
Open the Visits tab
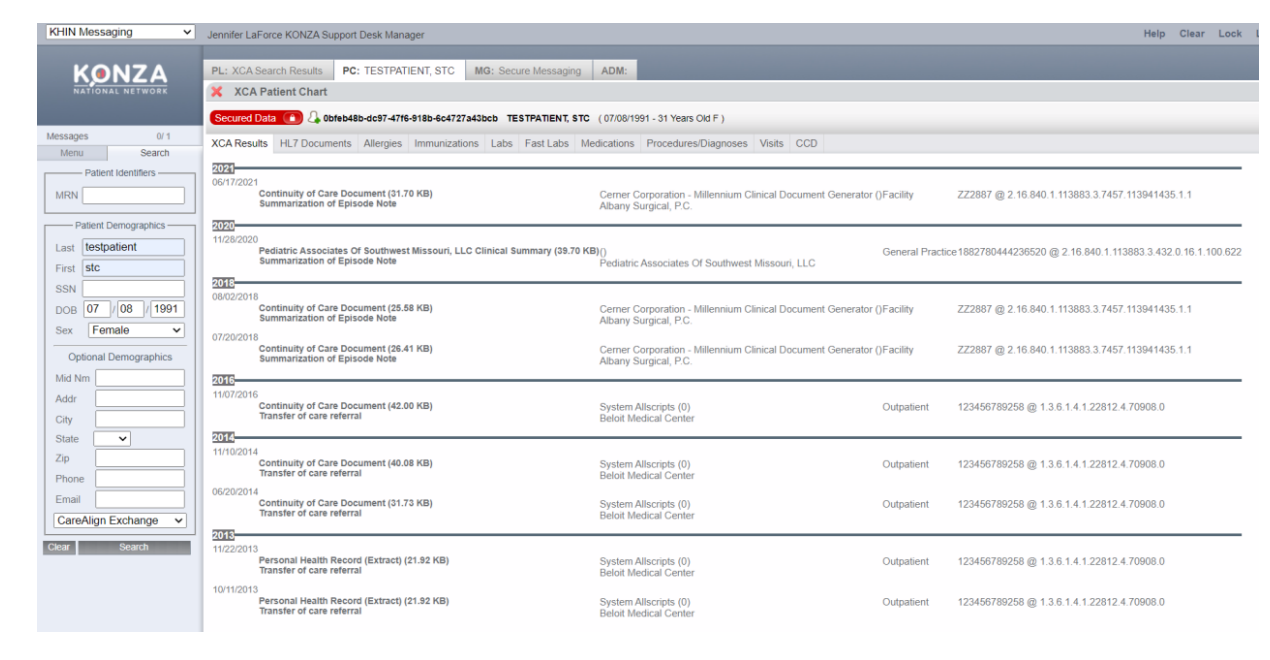(771, 143)
